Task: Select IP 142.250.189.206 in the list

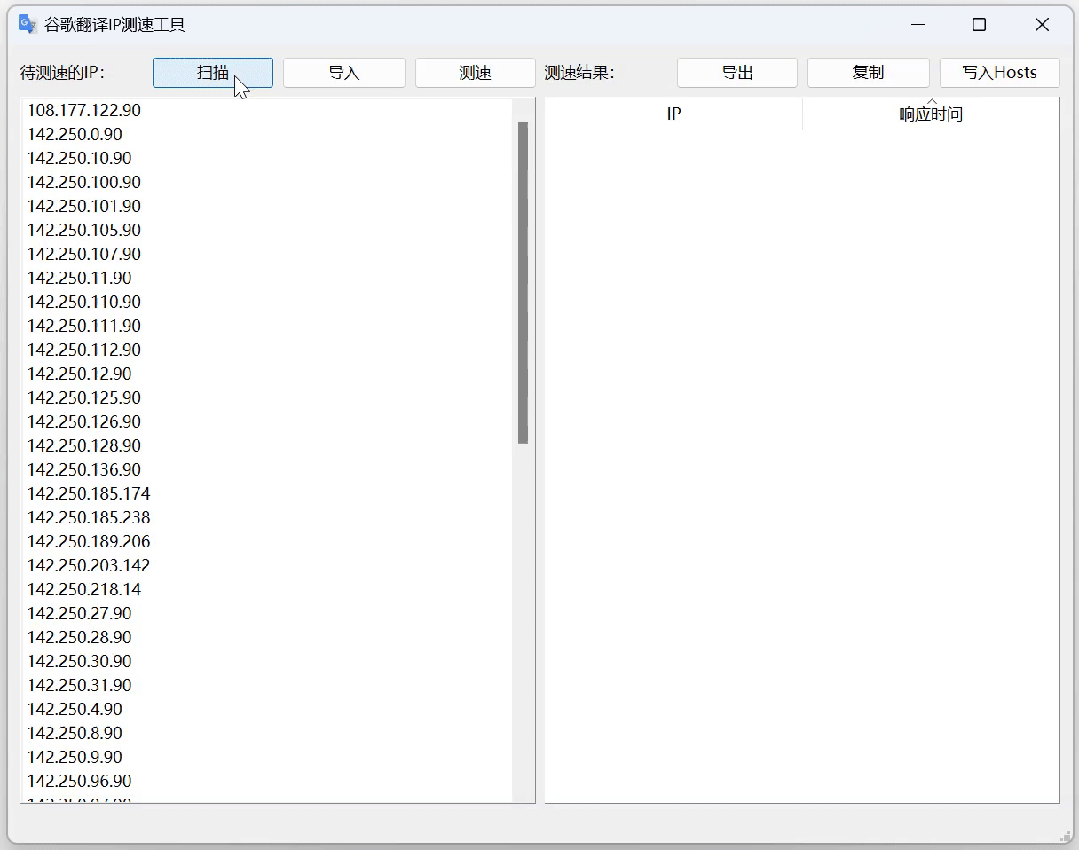Action: [x=89, y=542]
